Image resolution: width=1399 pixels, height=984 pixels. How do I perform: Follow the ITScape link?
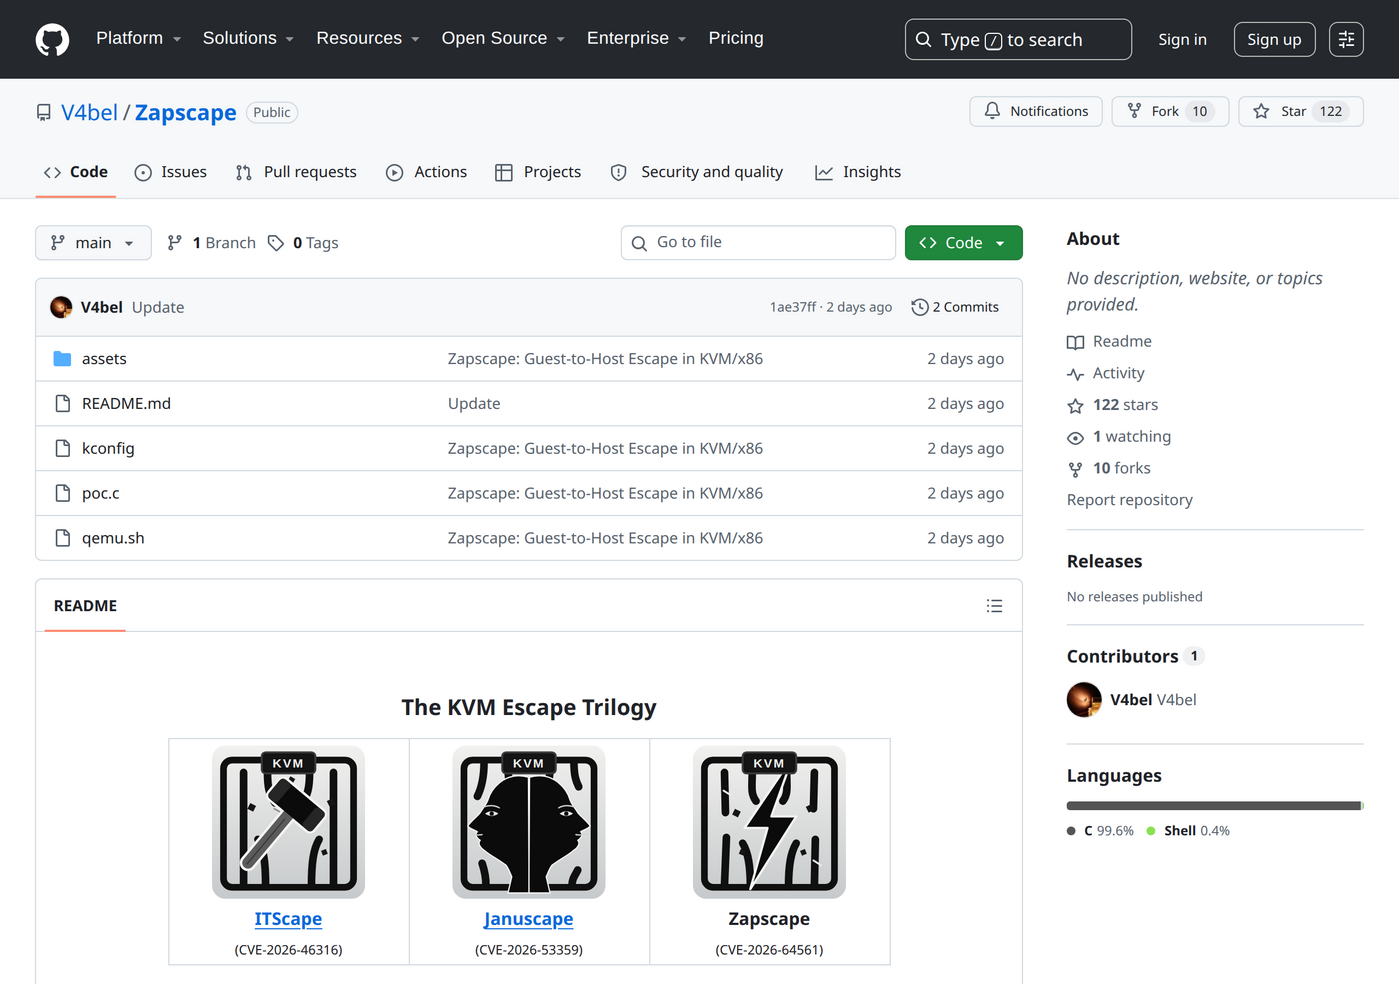[x=288, y=919]
